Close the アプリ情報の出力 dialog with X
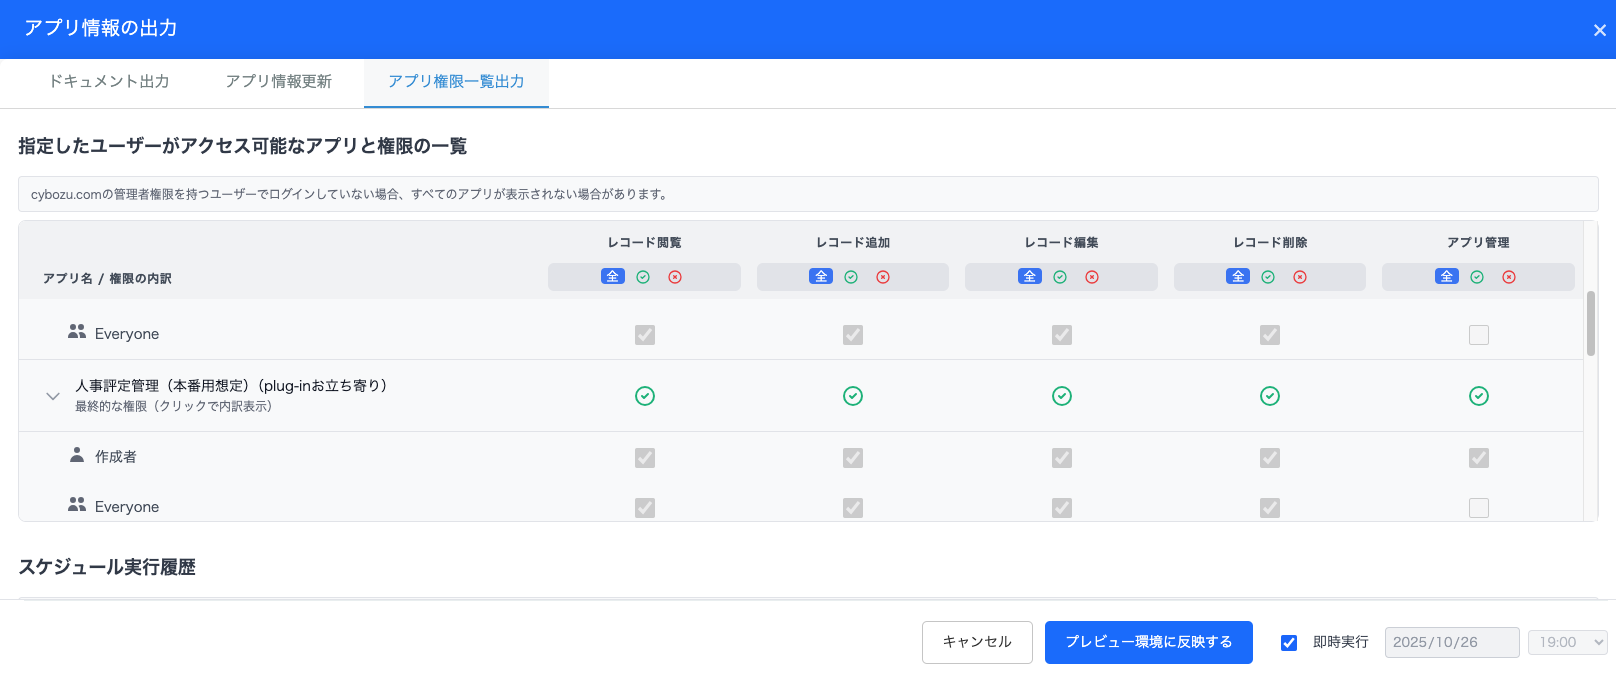 click(x=1600, y=30)
